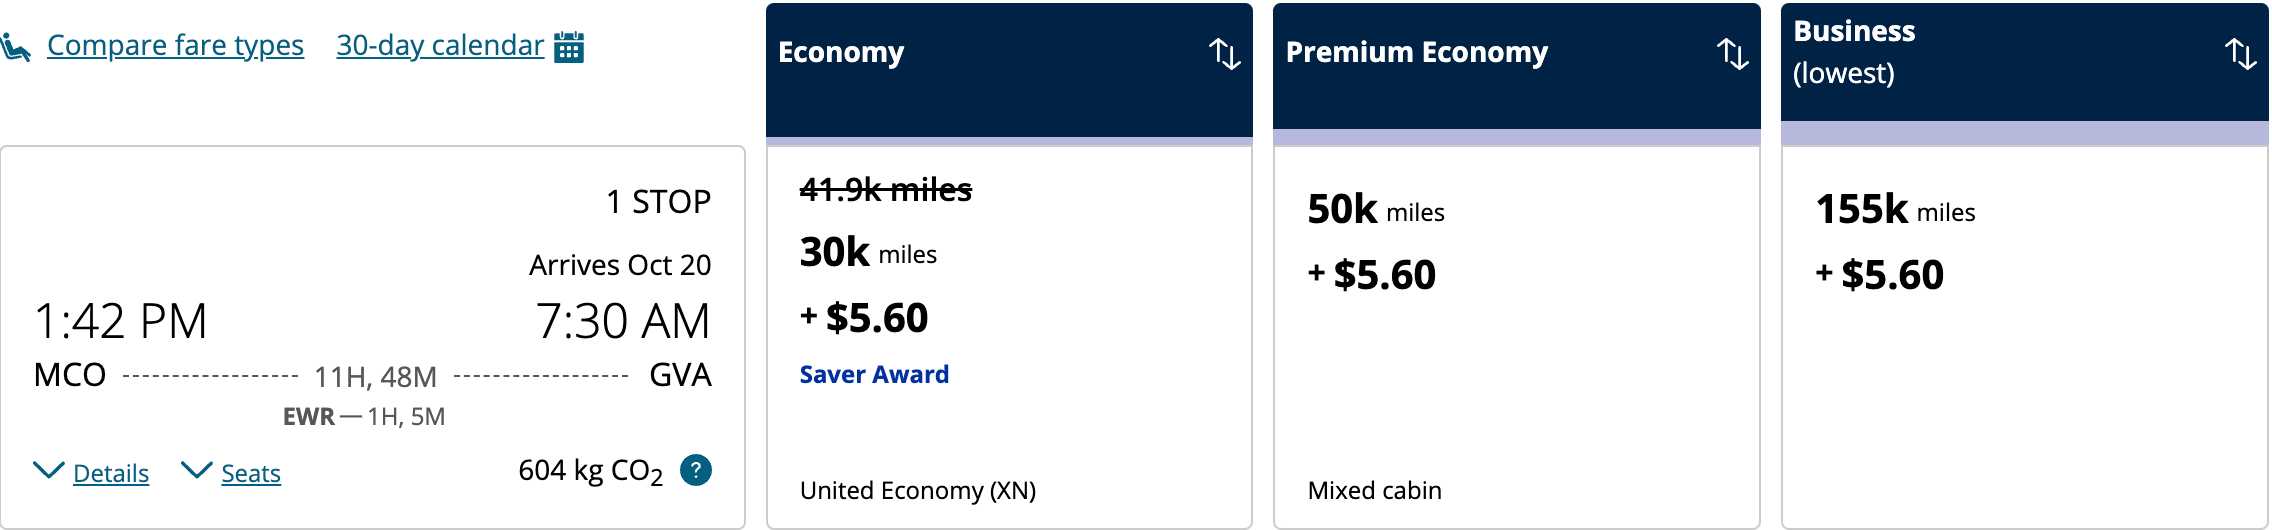Screen dimensions: 2272x530
Task: Expand the flight Details chevron
Action: pyautogui.click(x=48, y=470)
